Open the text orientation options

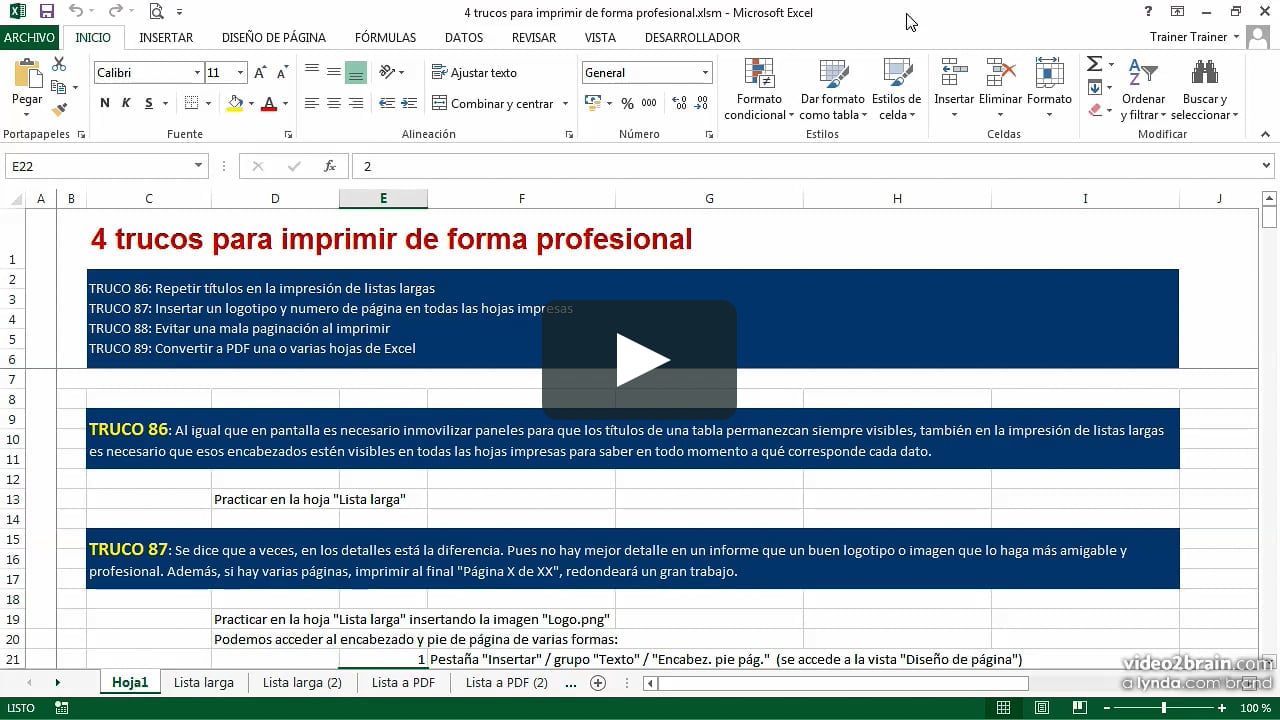coord(390,72)
